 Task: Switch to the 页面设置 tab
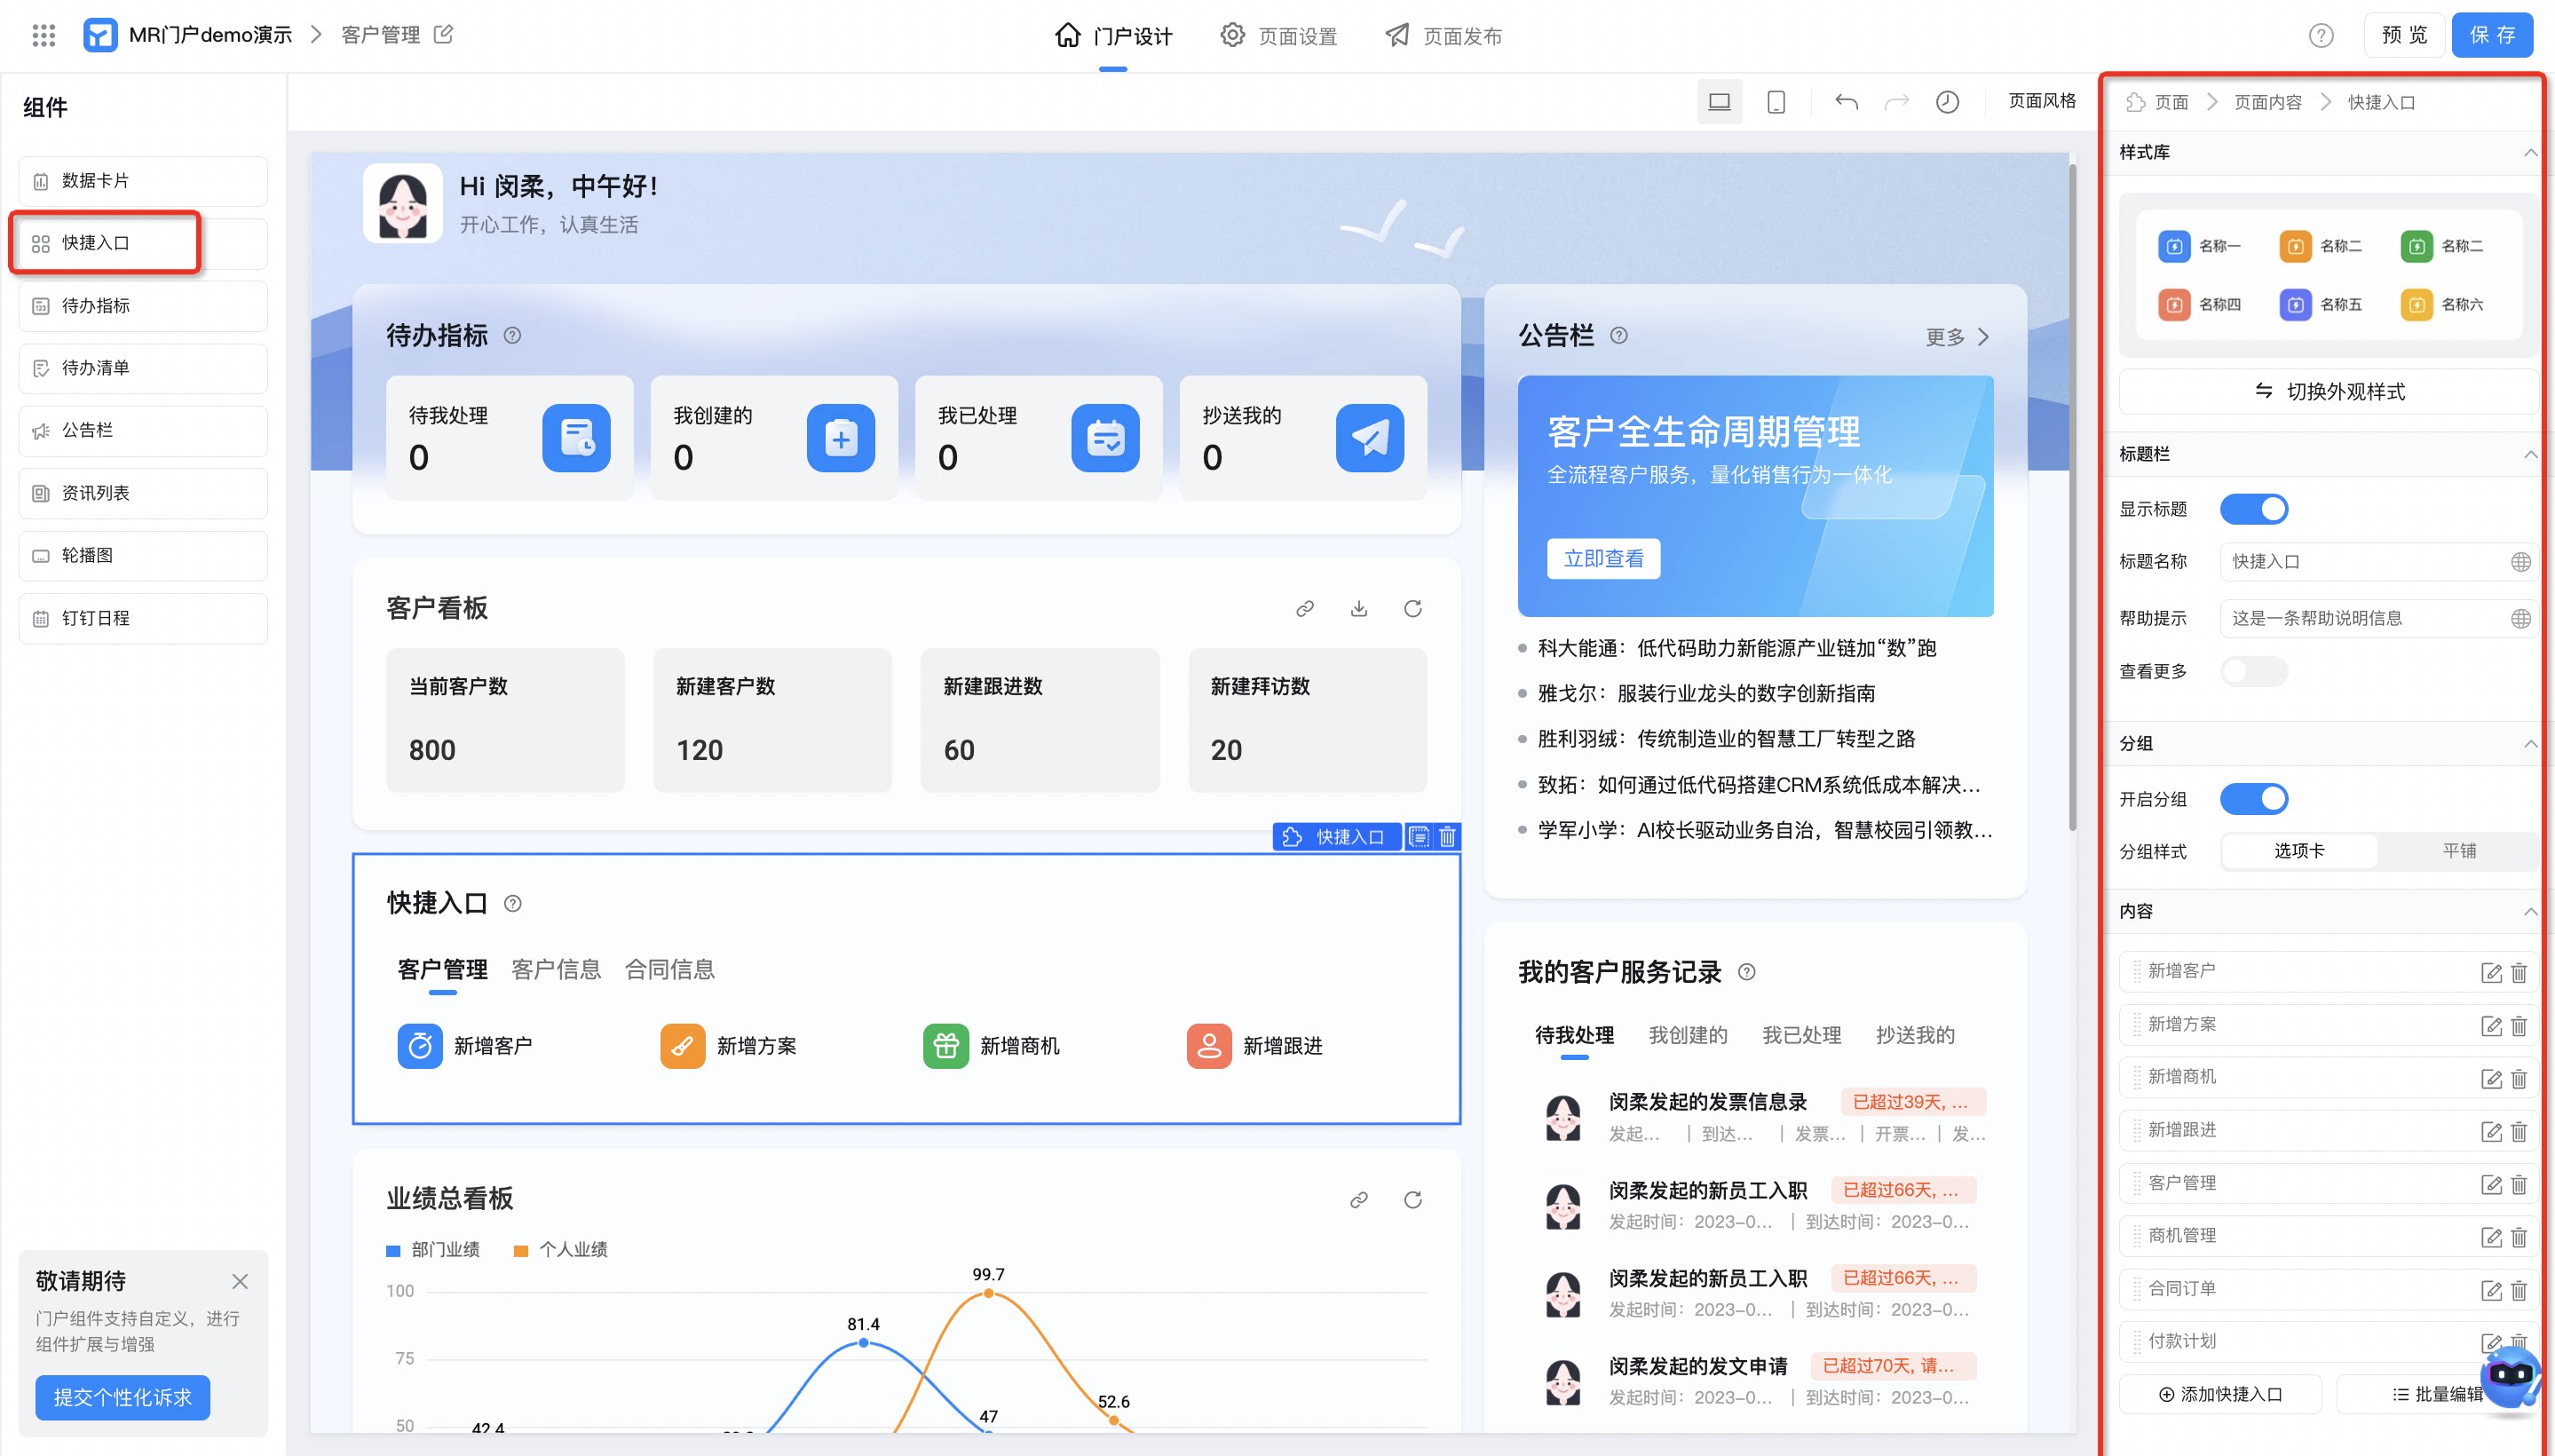tap(1278, 36)
